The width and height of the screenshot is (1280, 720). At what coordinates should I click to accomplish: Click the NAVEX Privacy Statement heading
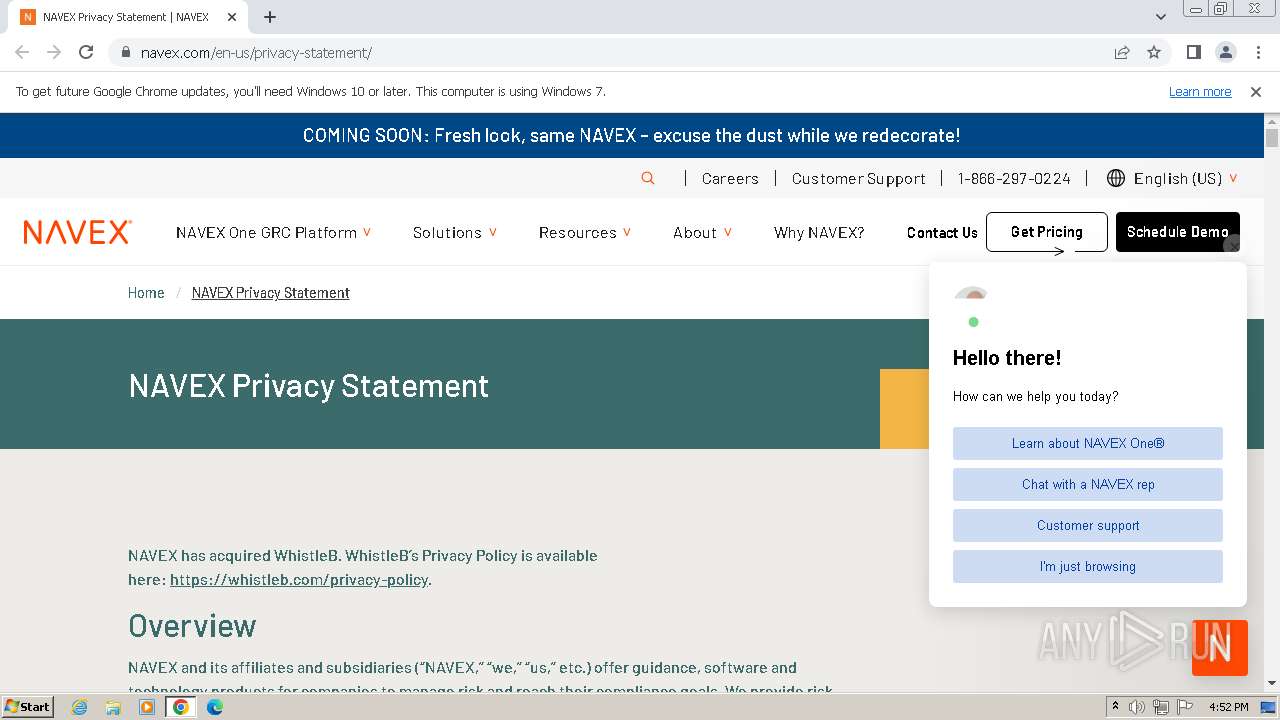tap(309, 386)
